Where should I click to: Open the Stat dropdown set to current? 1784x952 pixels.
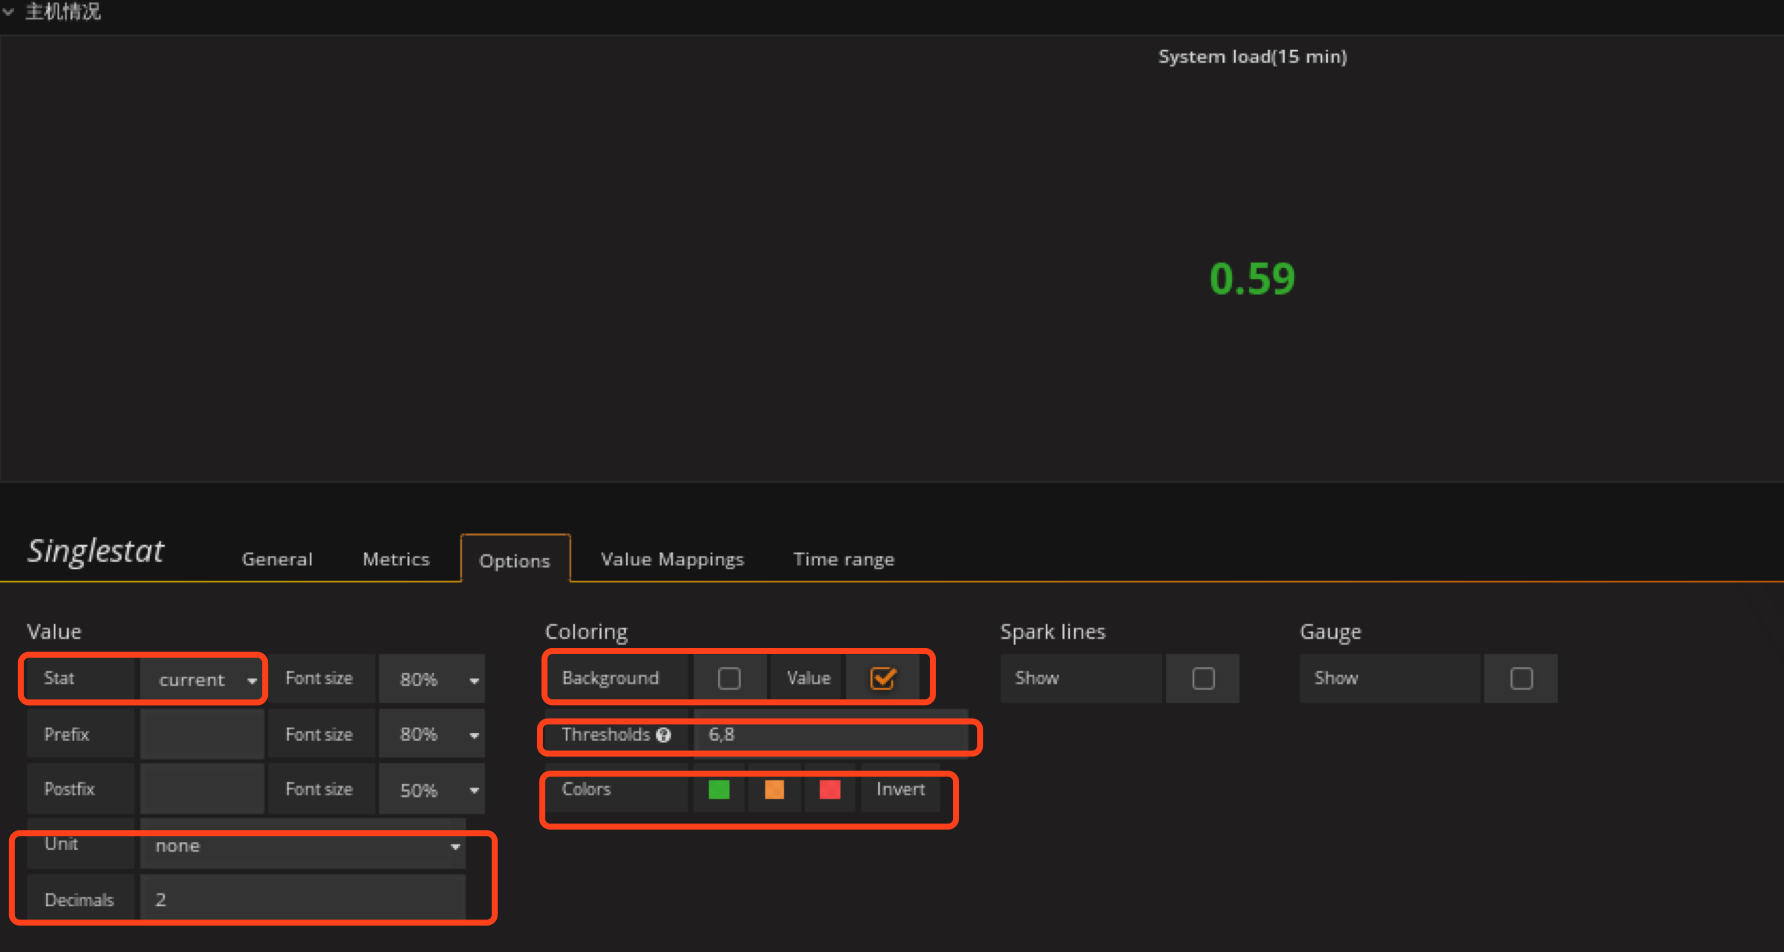pos(203,680)
